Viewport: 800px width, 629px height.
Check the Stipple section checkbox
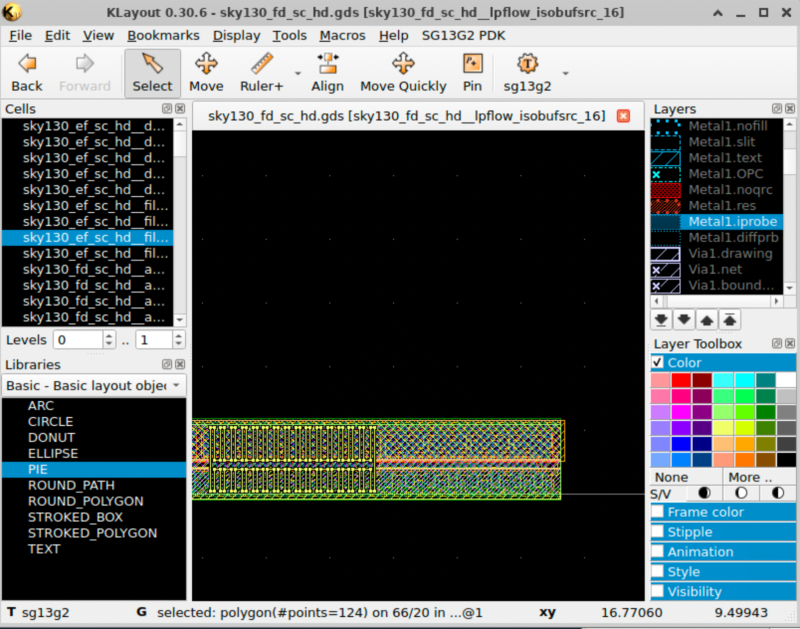click(658, 532)
